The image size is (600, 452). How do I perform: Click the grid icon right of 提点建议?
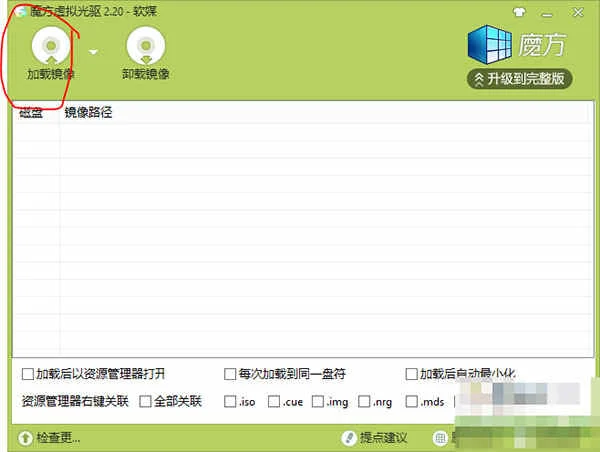tap(440, 438)
